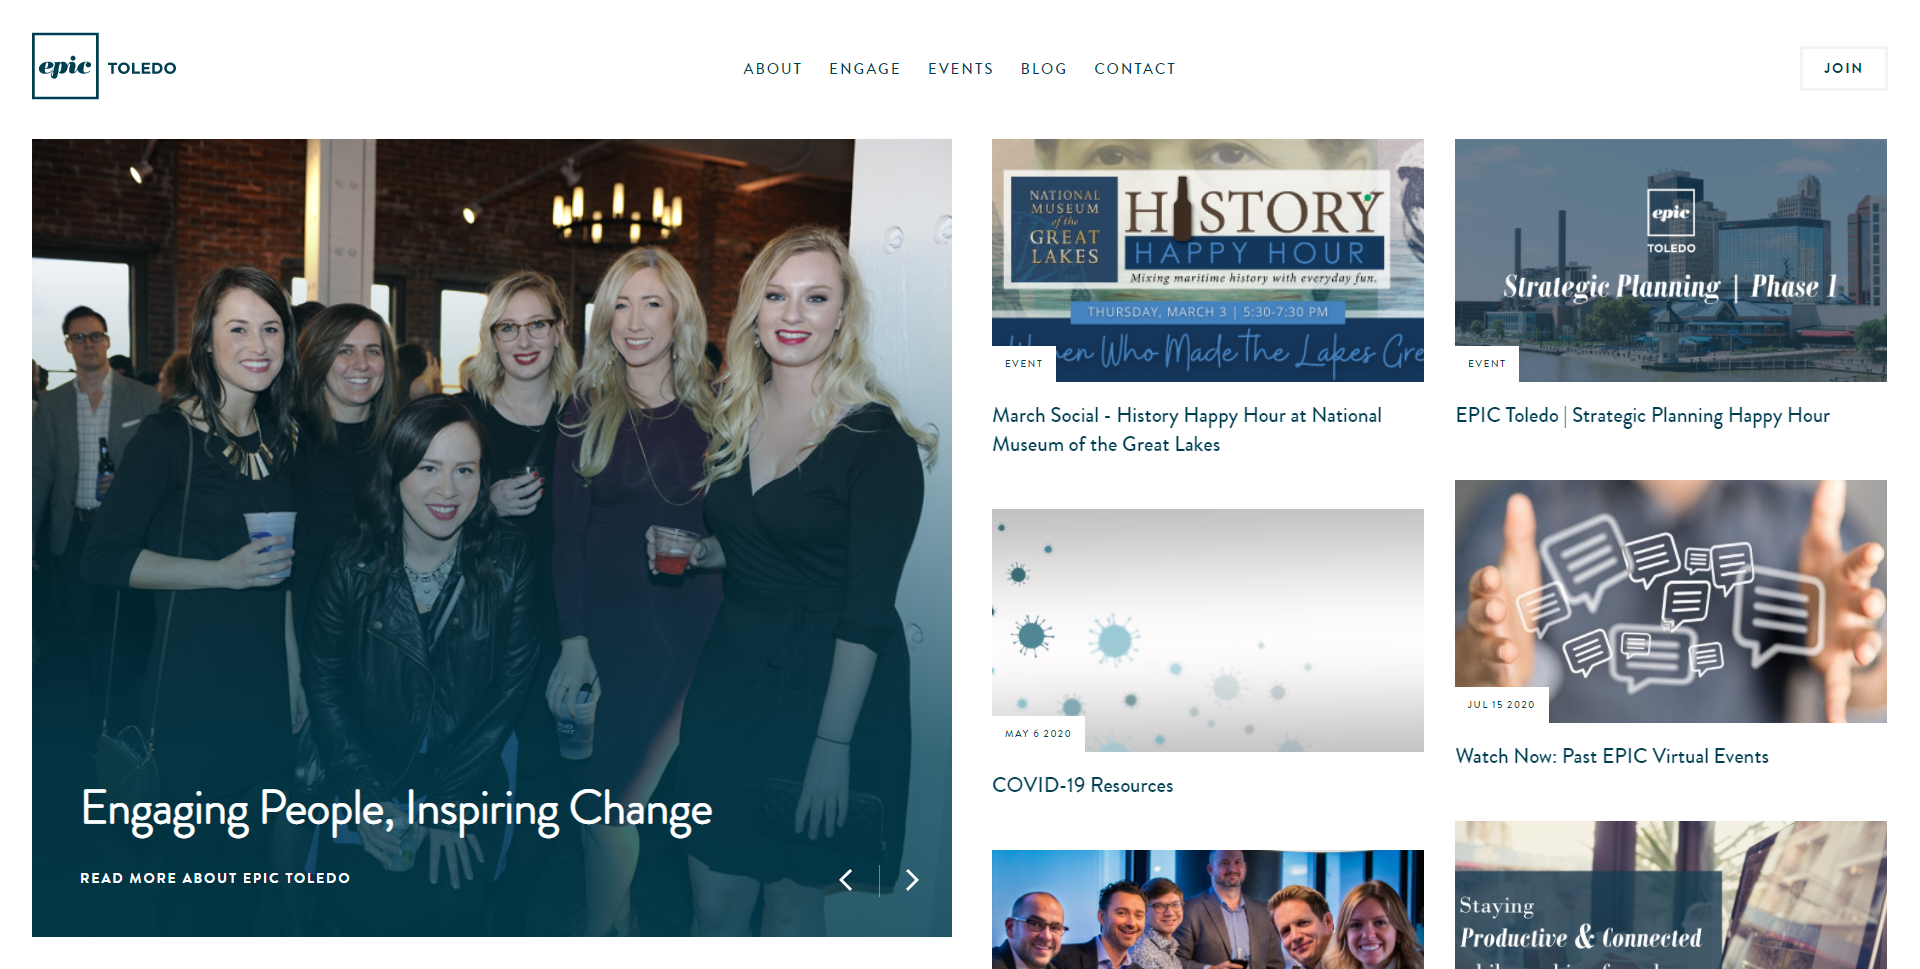
Task: Open the Staying Productive & Connected thumbnail
Action: point(1671,895)
